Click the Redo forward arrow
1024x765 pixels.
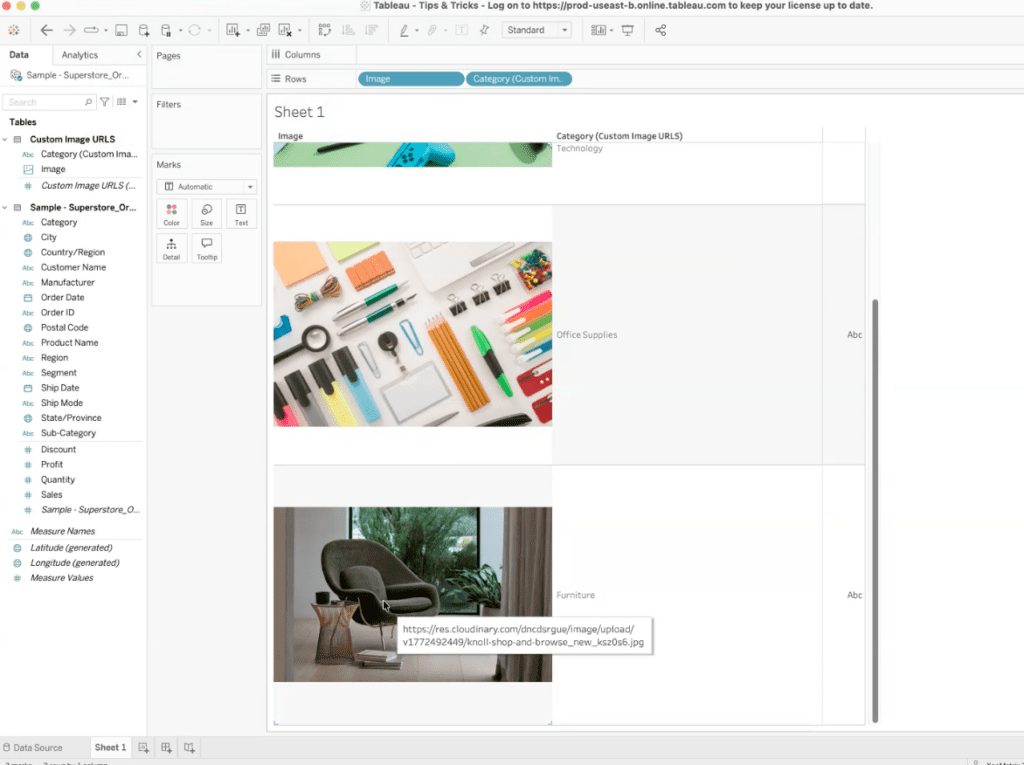point(69,30)
